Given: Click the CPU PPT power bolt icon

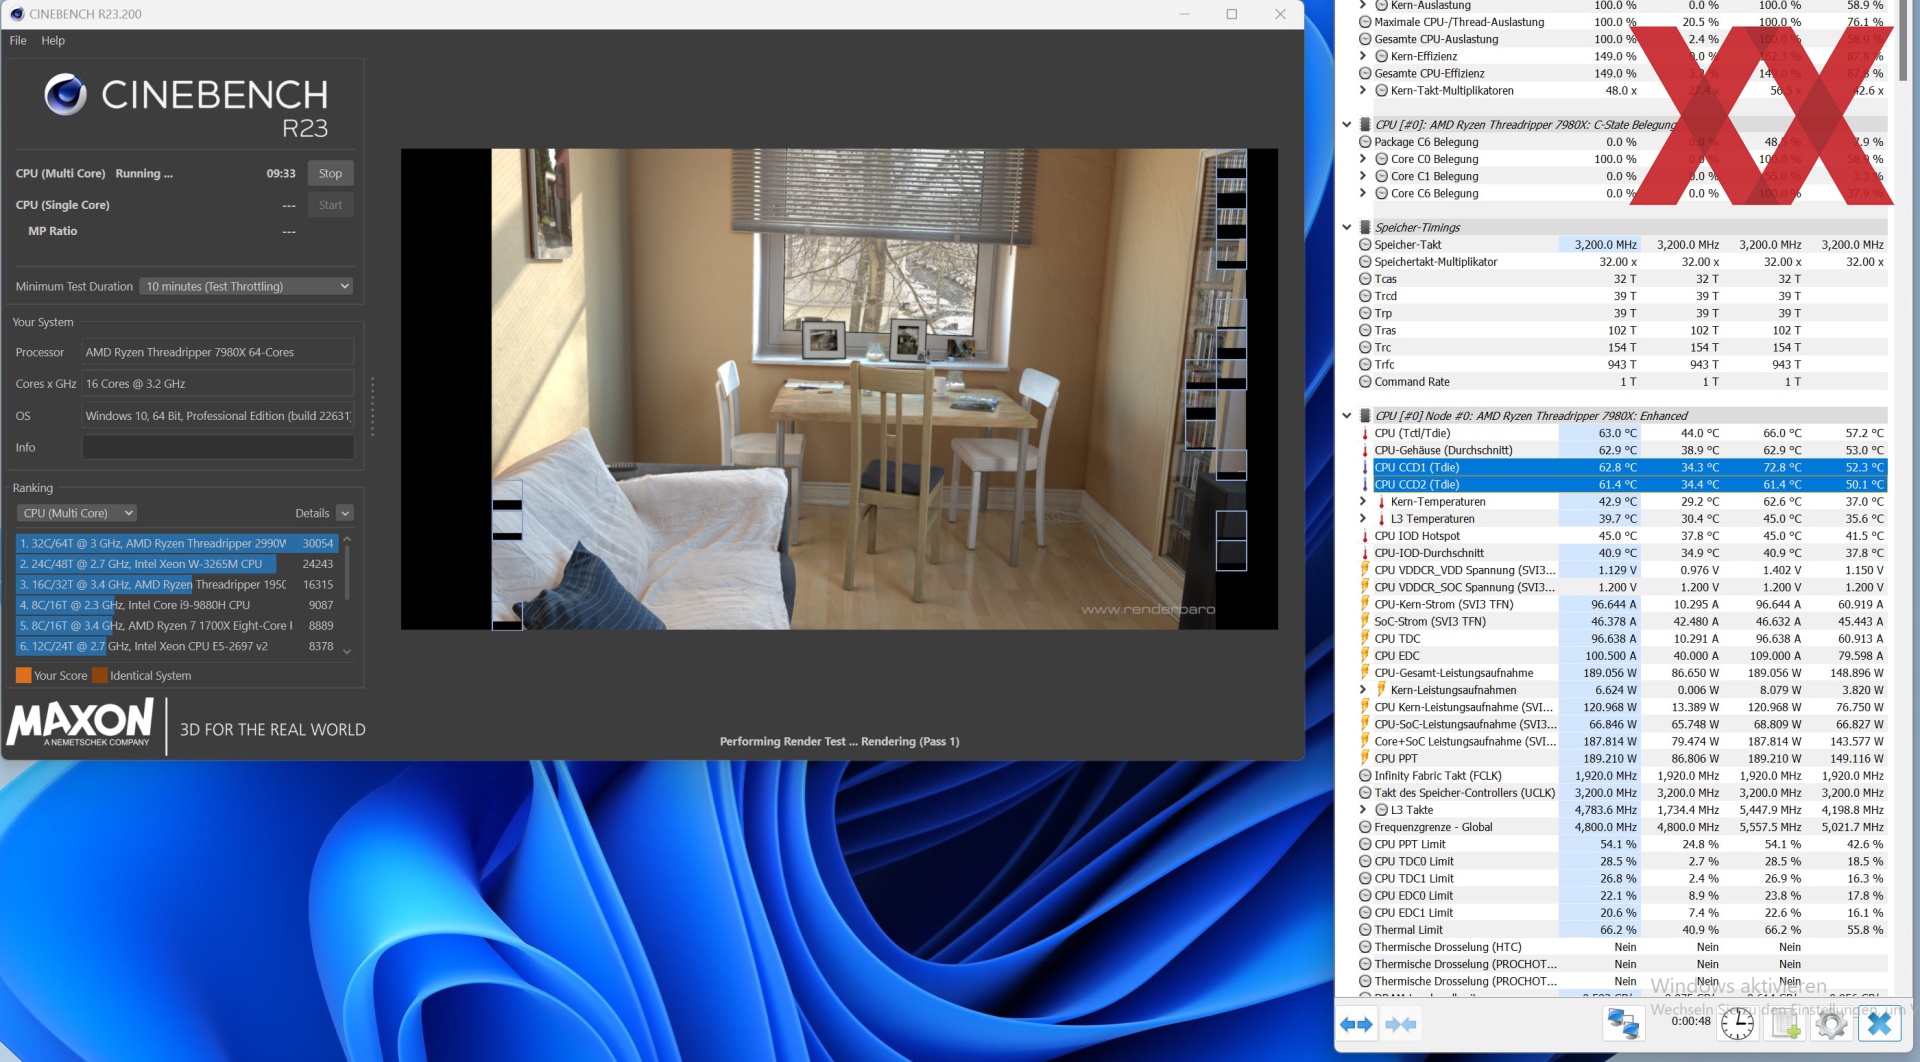Looking at the screenshot, I should point(1365,759).
